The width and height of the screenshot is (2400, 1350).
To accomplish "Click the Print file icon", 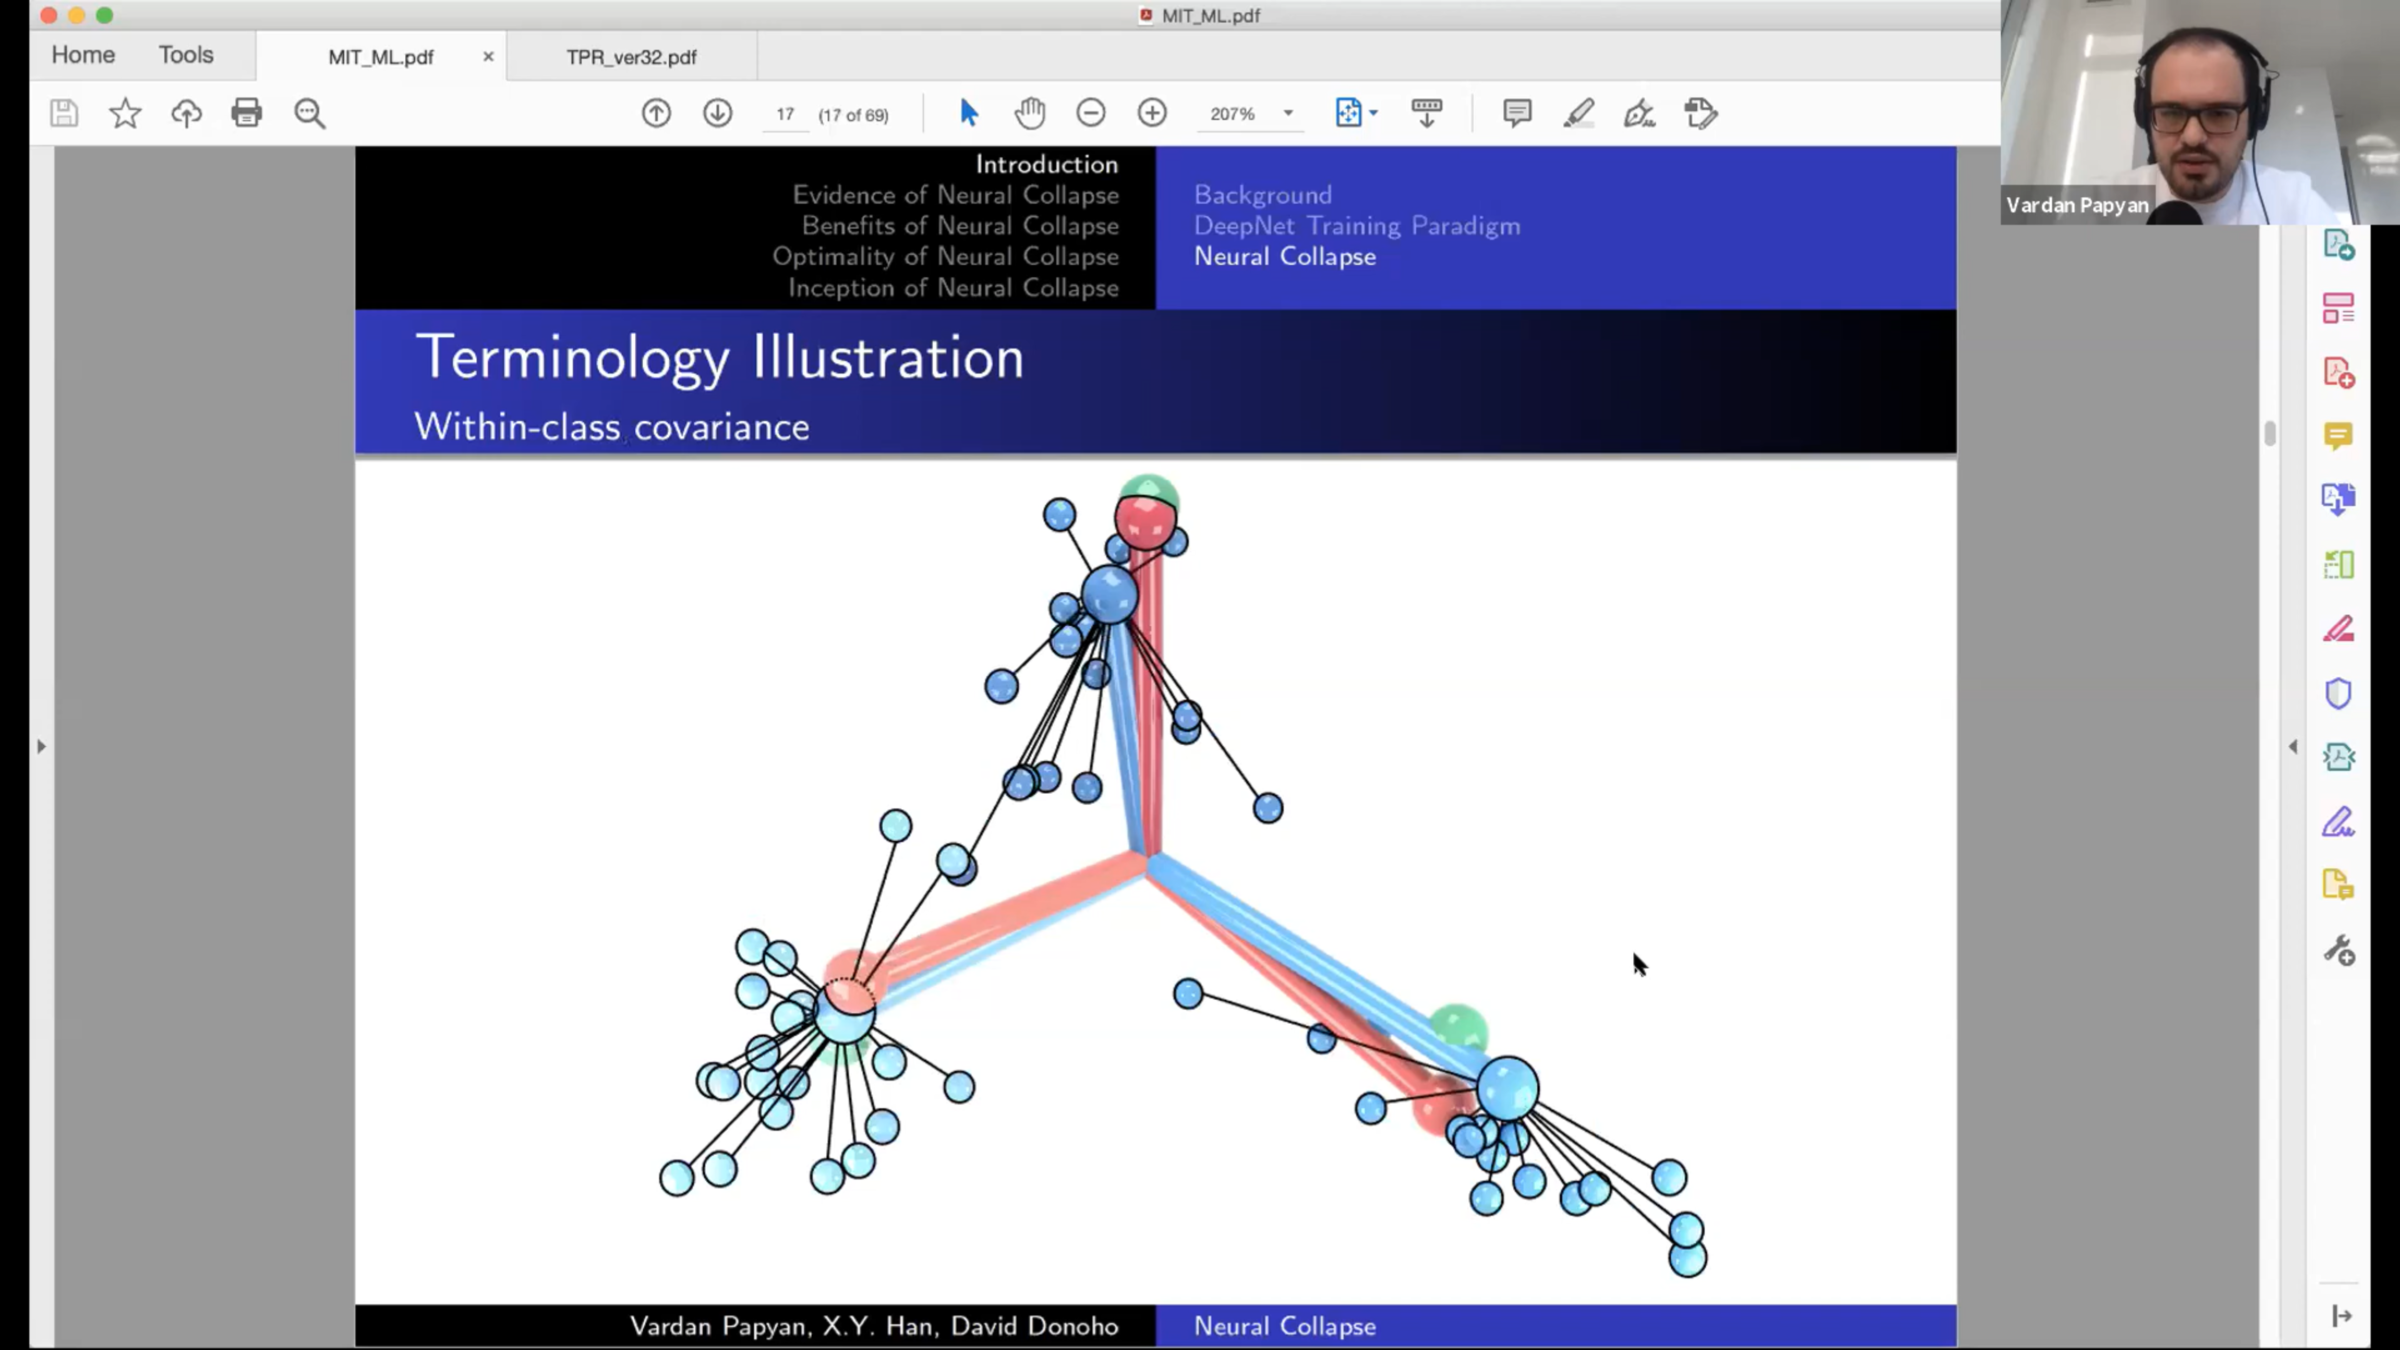I will click(246, 113).
